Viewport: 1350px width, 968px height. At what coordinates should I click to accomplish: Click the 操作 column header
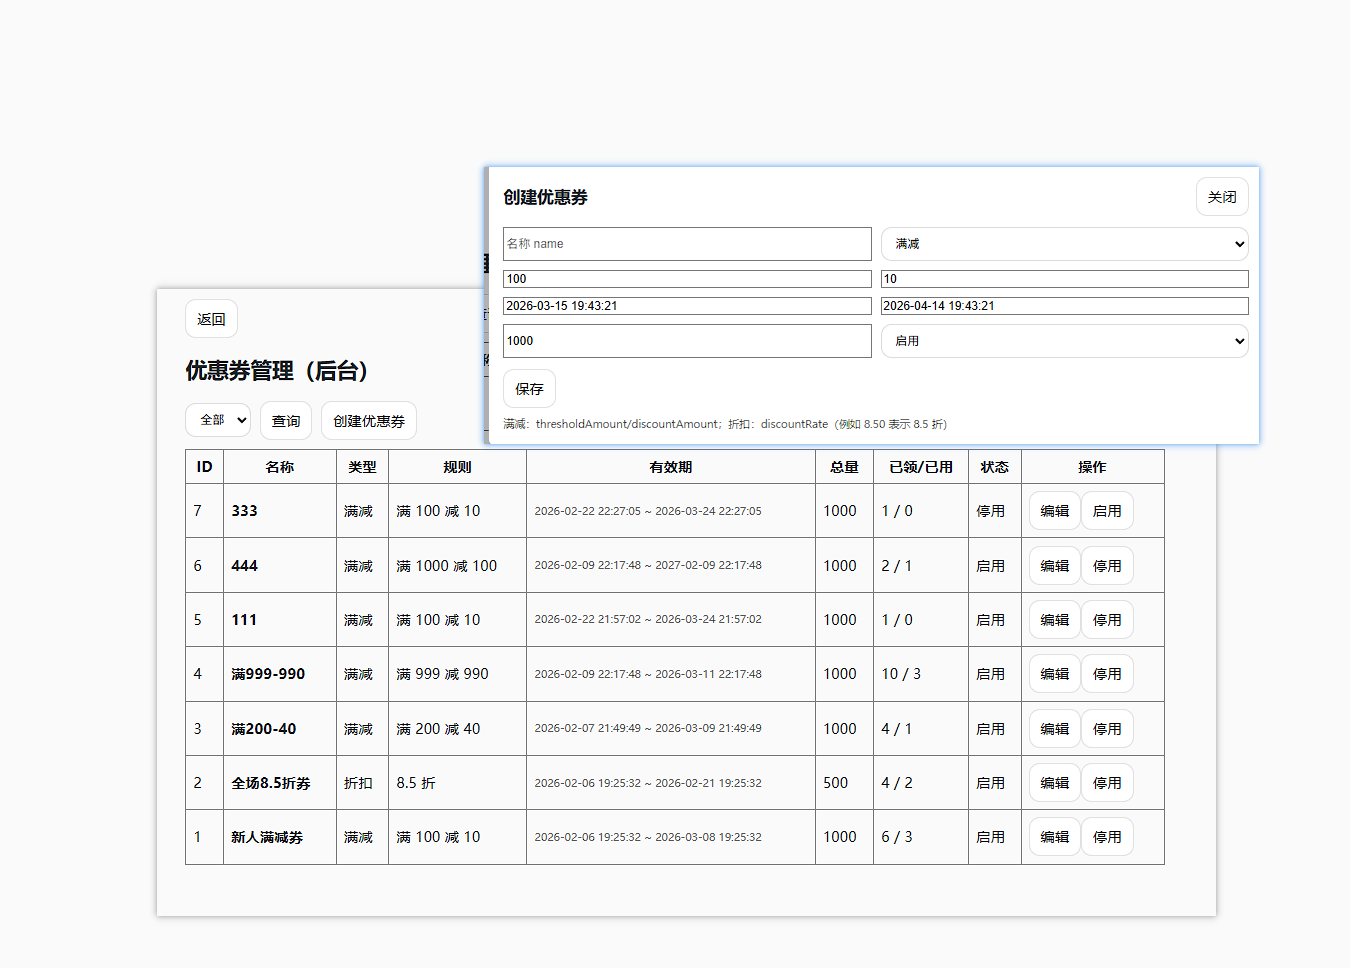tap(1093, 467)
